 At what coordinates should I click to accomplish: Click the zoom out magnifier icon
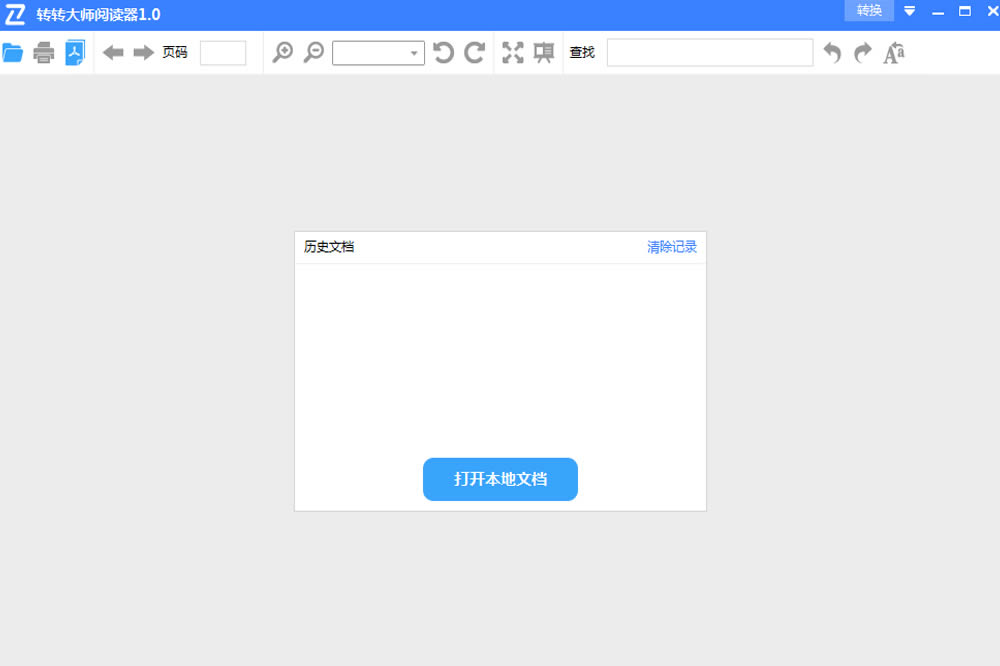314,53
